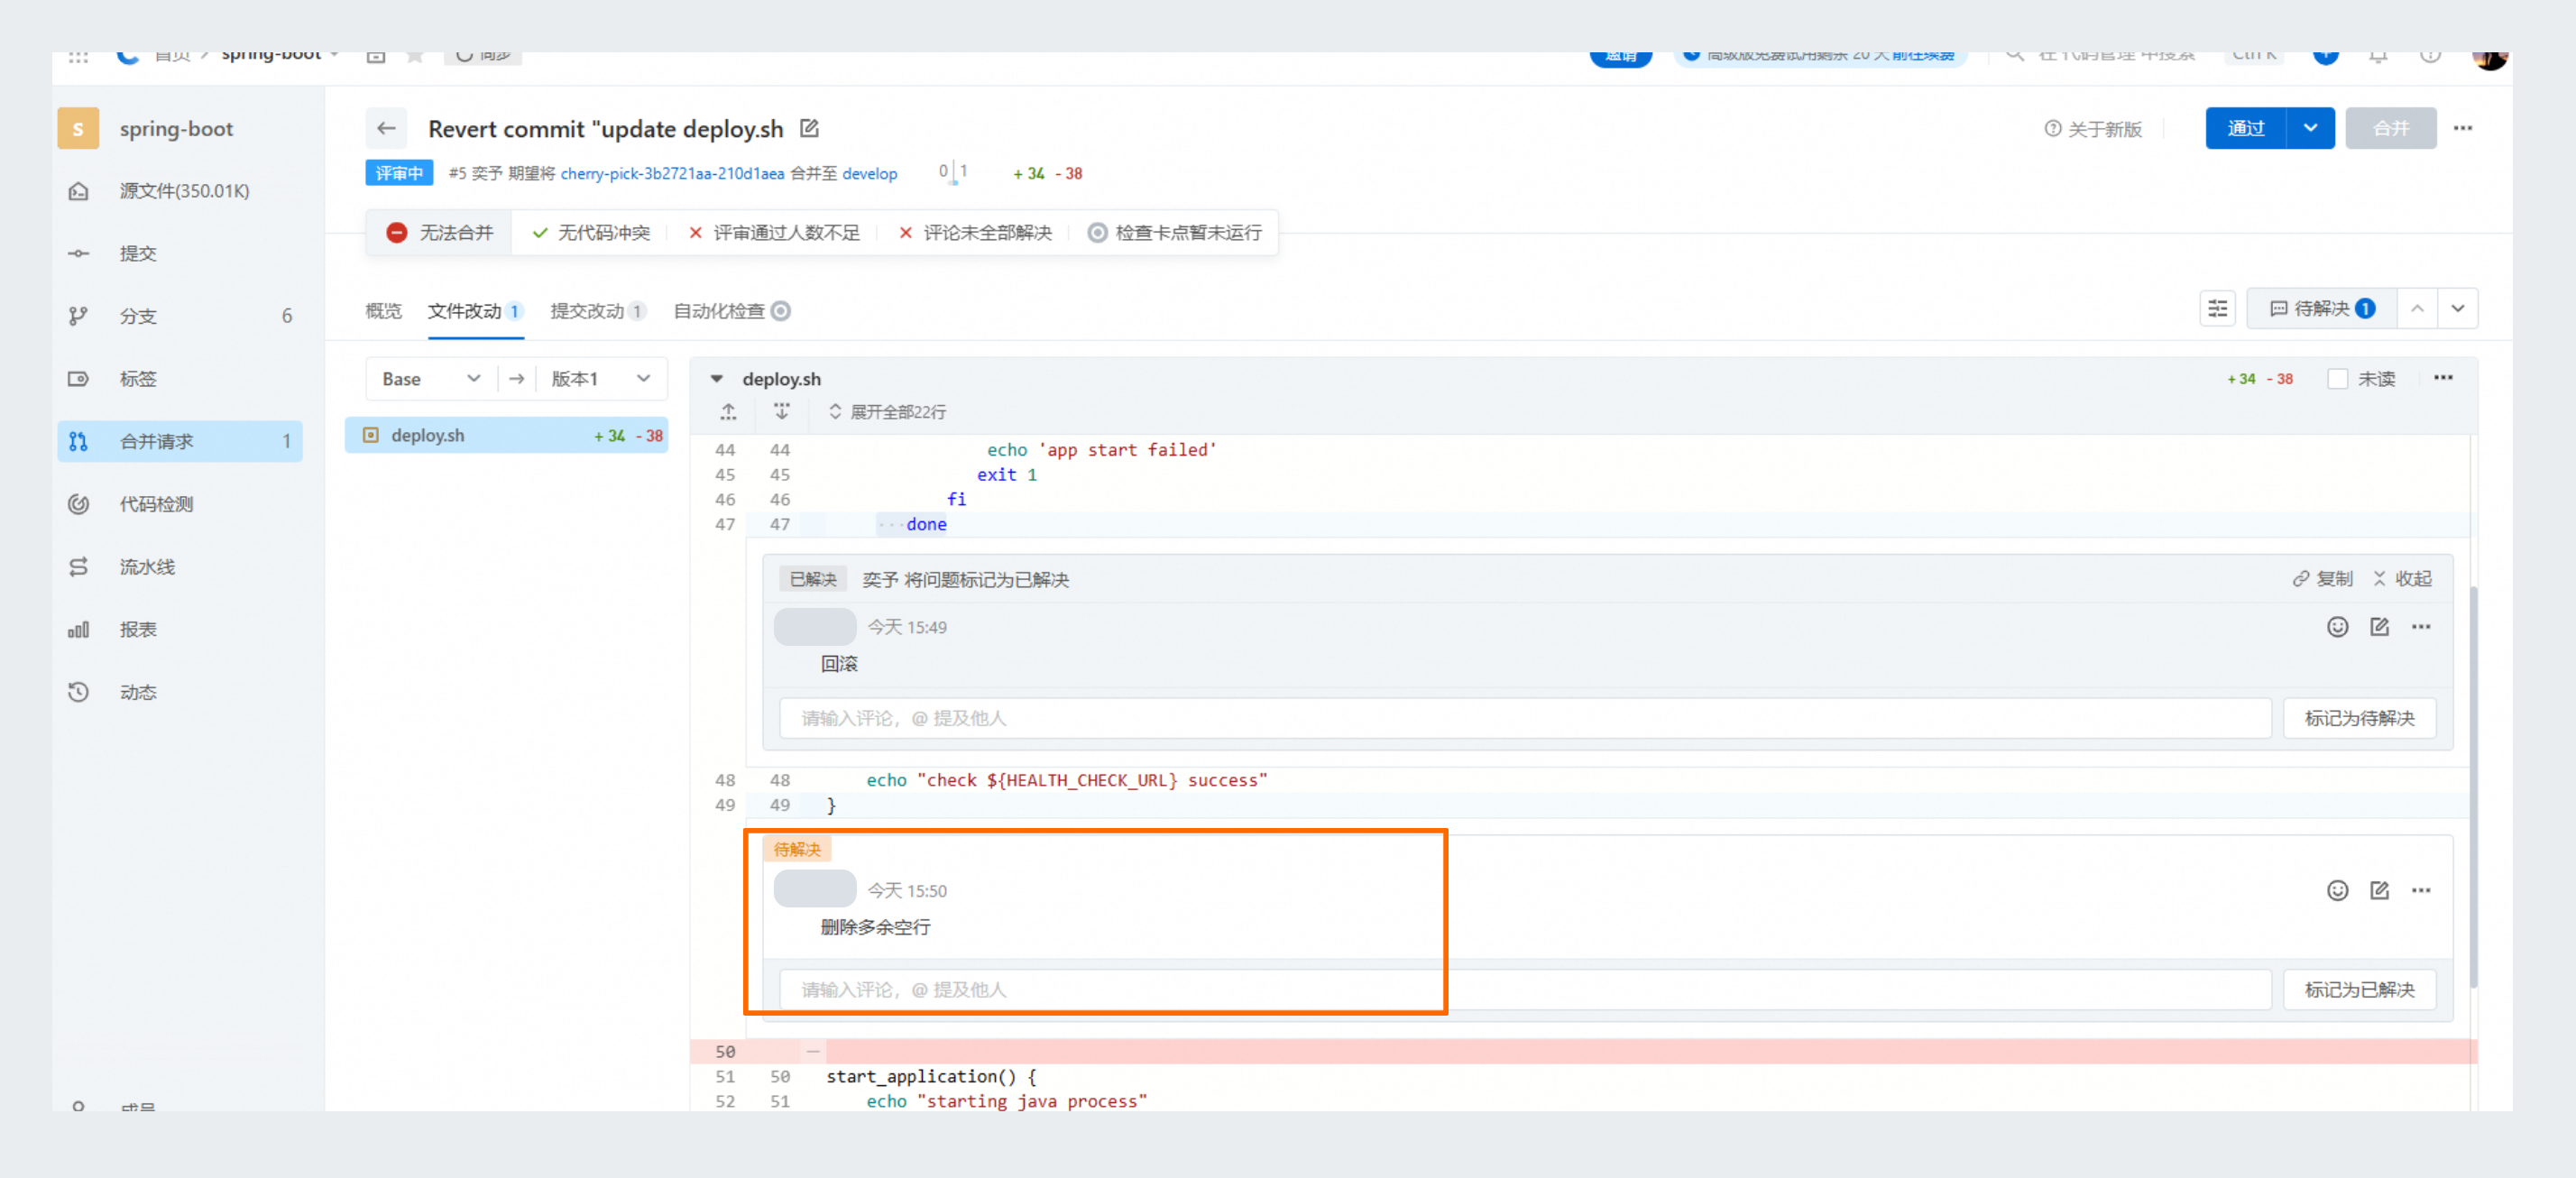Expand all 22 hidden lines
The image size is (2576, 1178).
point(887,412)
